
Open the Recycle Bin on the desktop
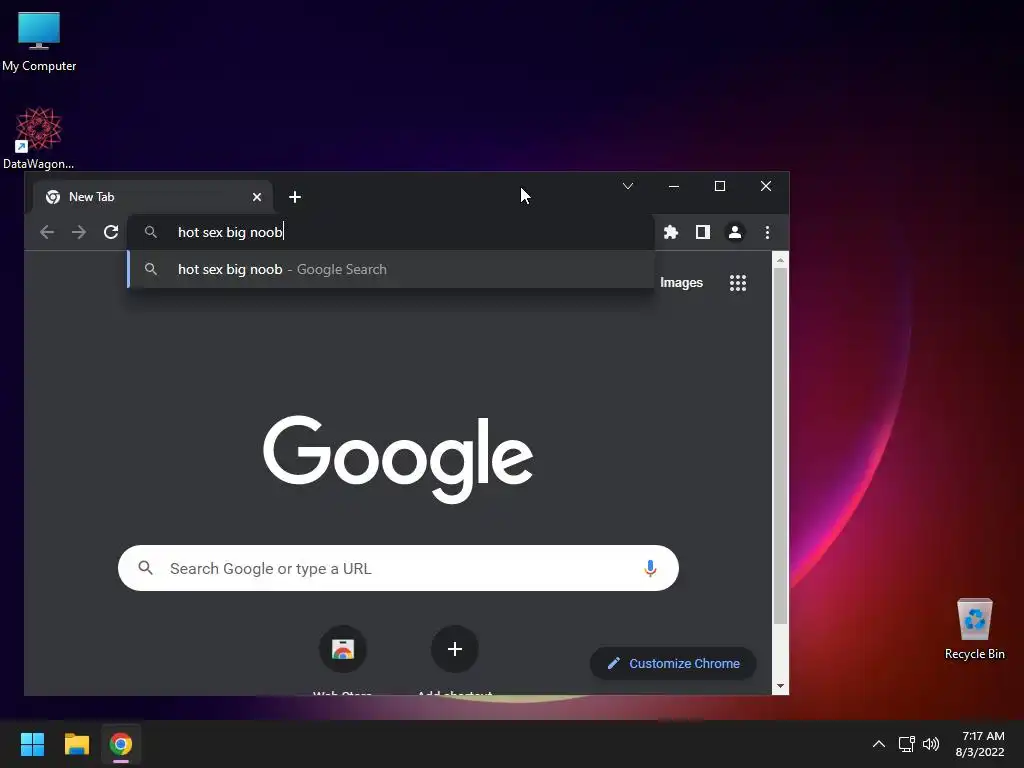(x=974, y=629)
